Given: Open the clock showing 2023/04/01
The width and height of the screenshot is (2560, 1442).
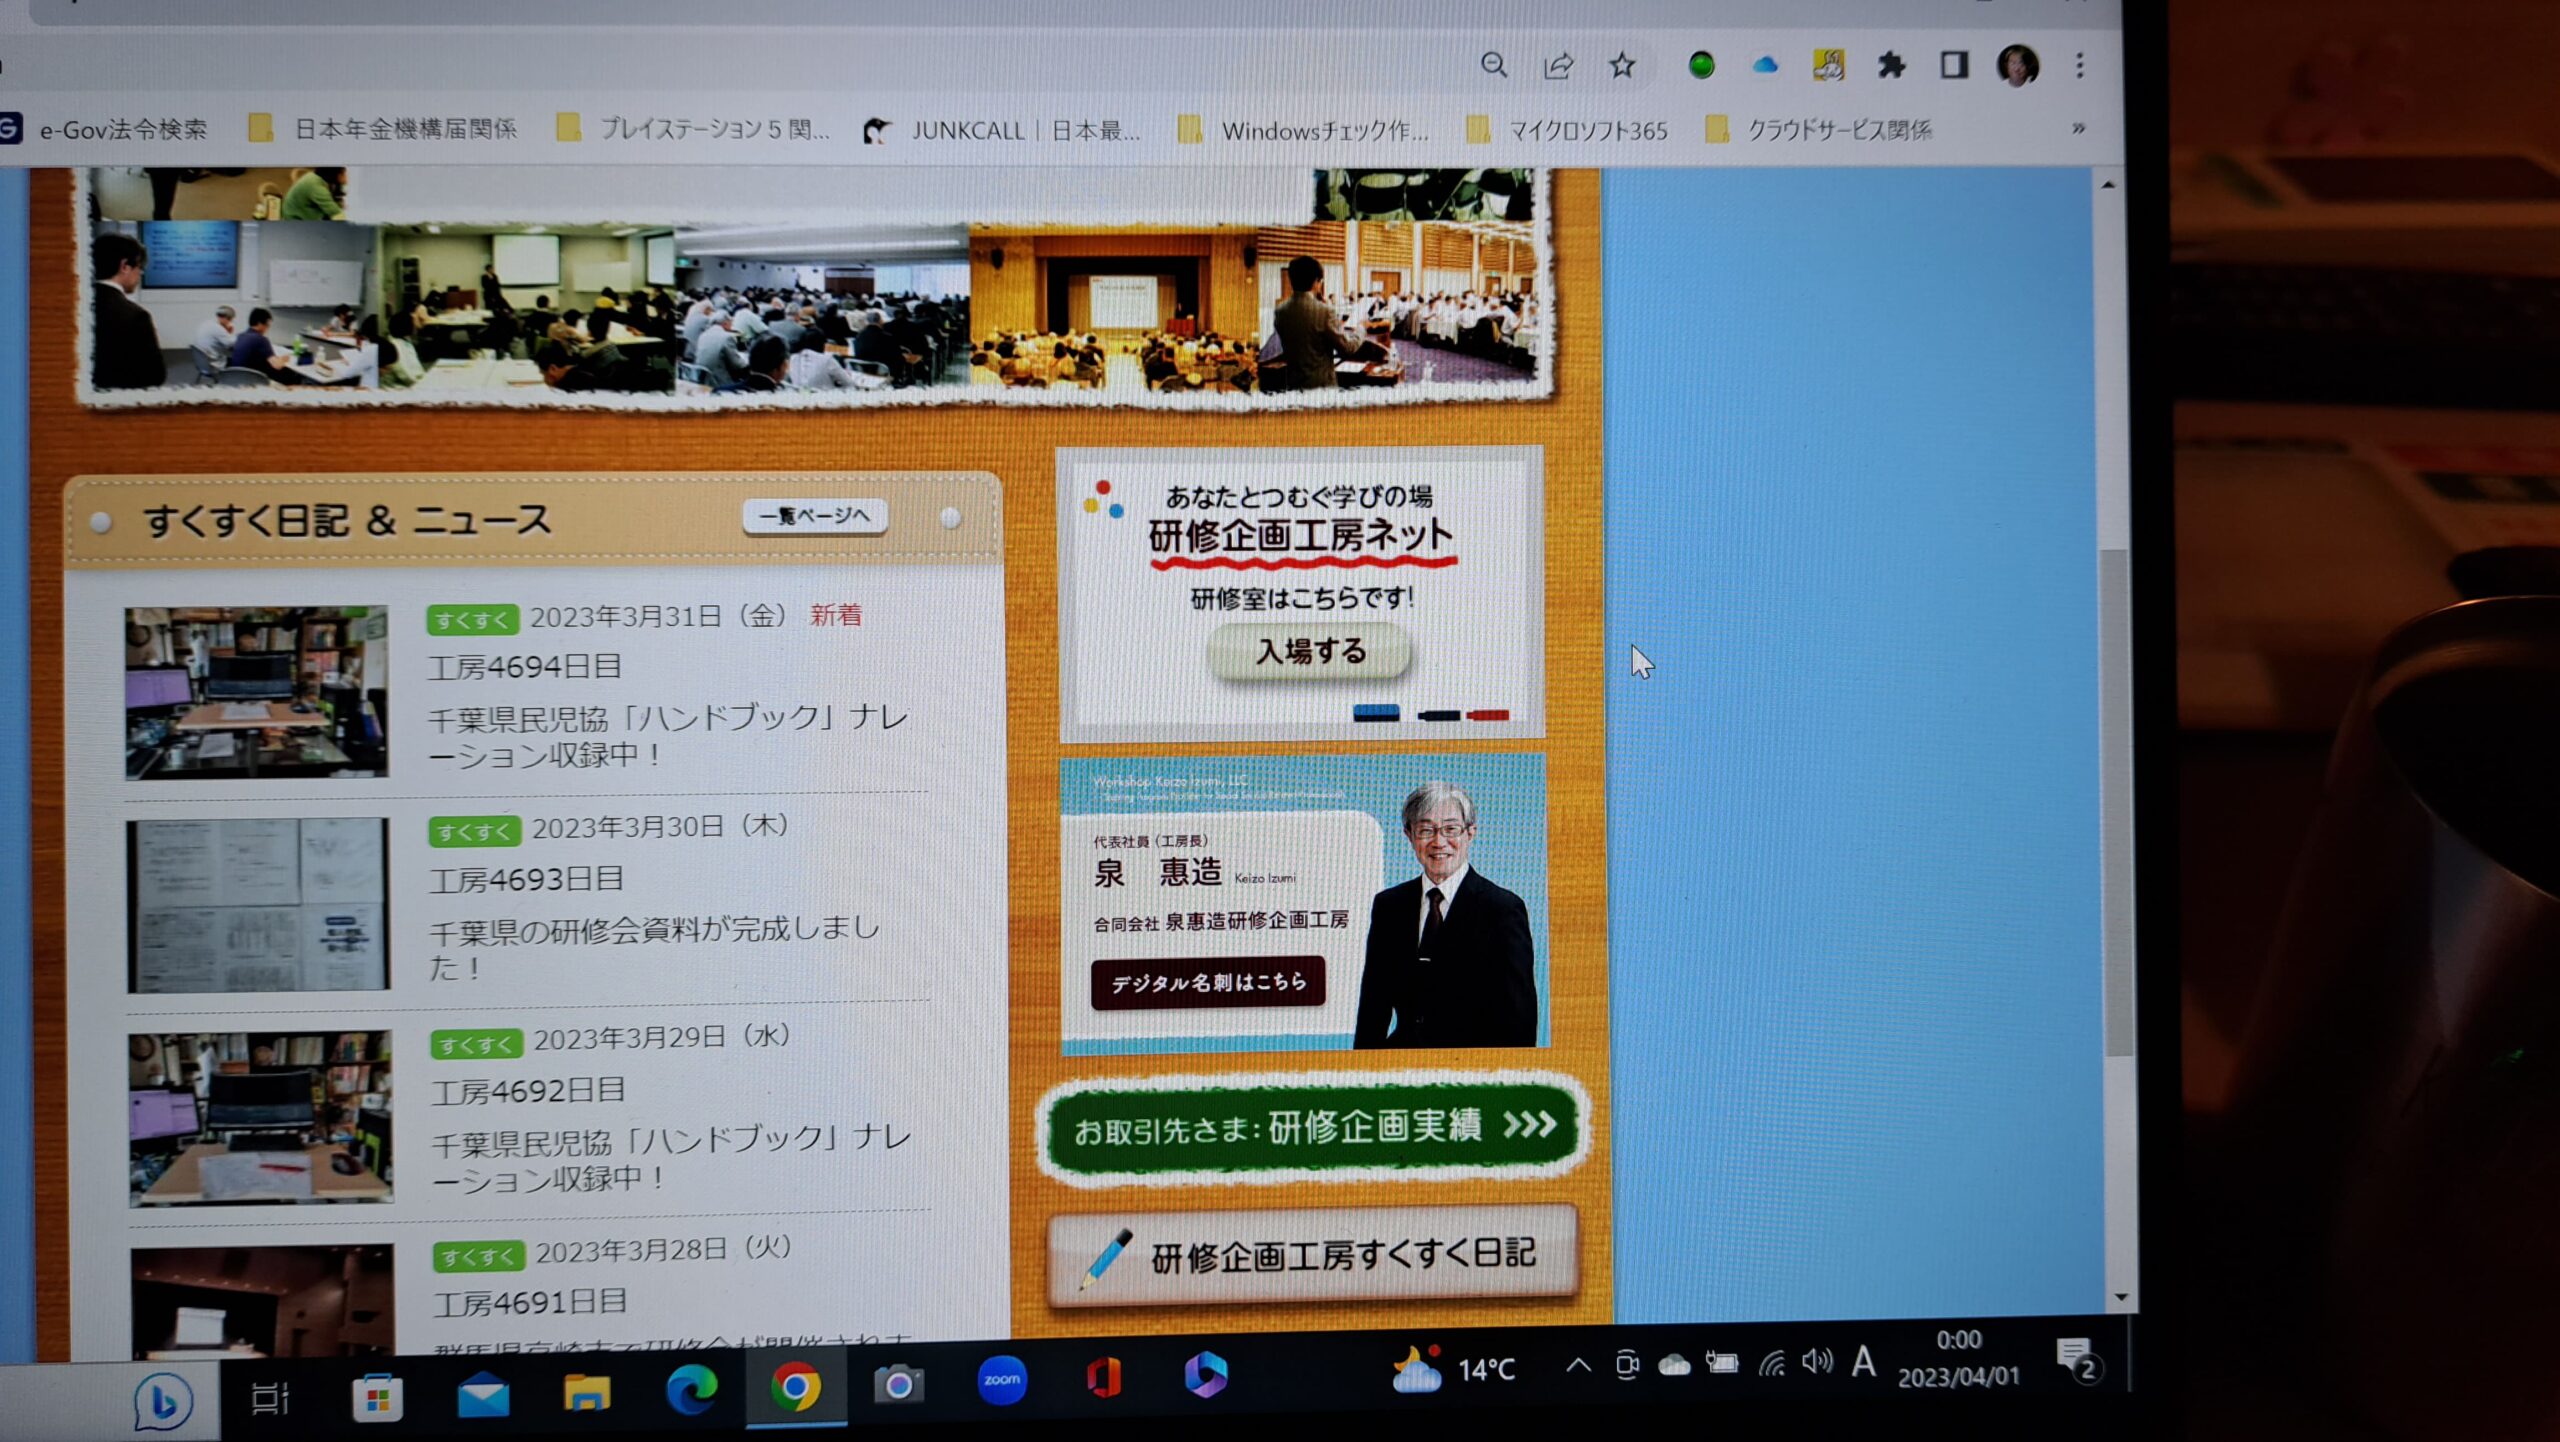Looking at the screenshot, I should 1959,1359.
